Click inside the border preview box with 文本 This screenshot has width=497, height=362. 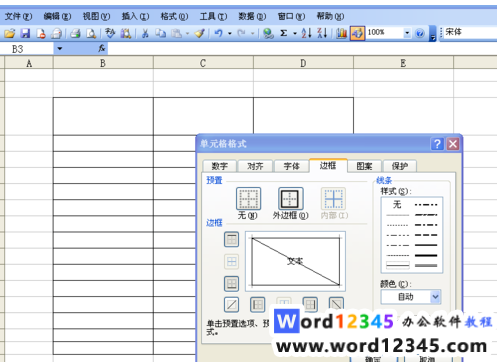(x=295, y=261)
